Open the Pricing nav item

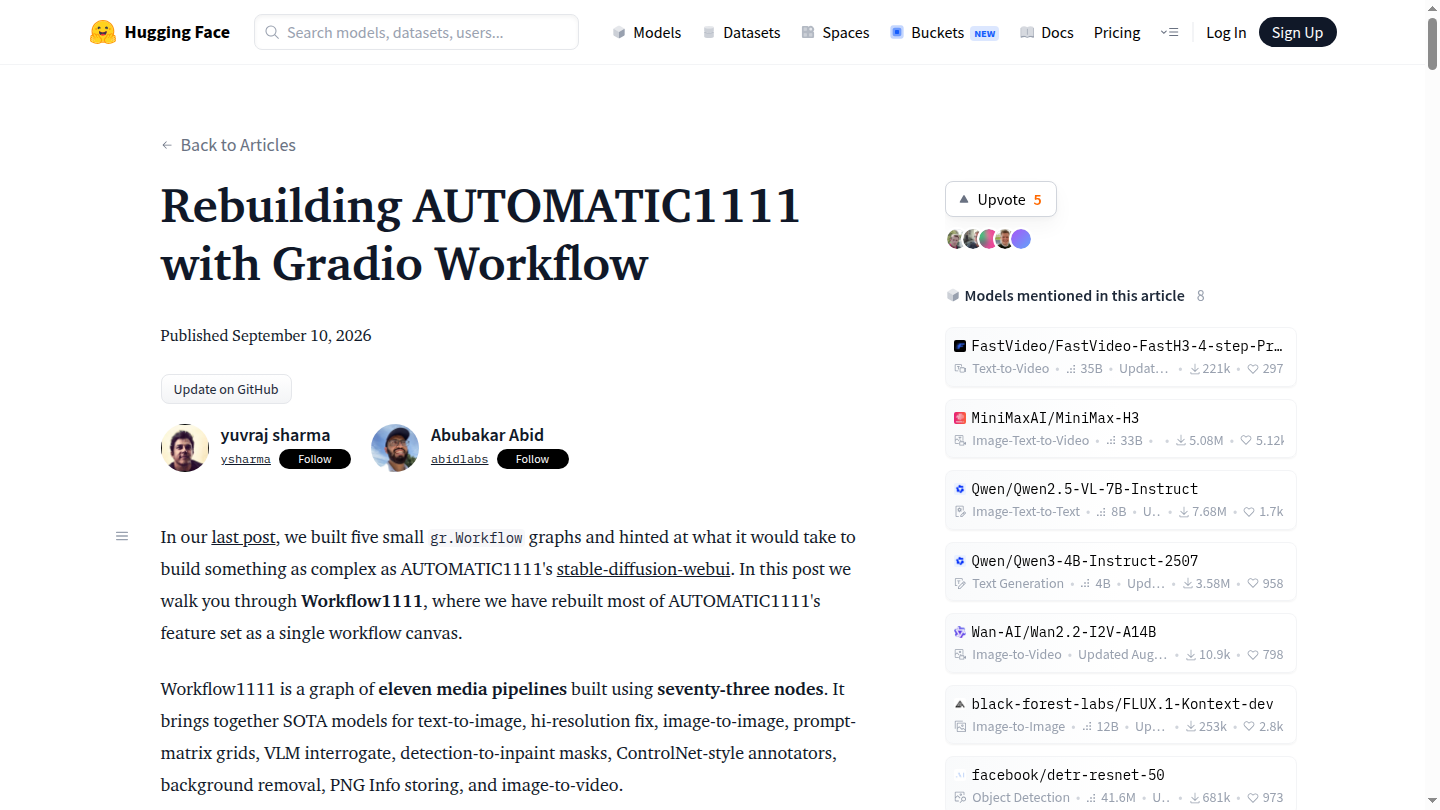point(1117,32)
